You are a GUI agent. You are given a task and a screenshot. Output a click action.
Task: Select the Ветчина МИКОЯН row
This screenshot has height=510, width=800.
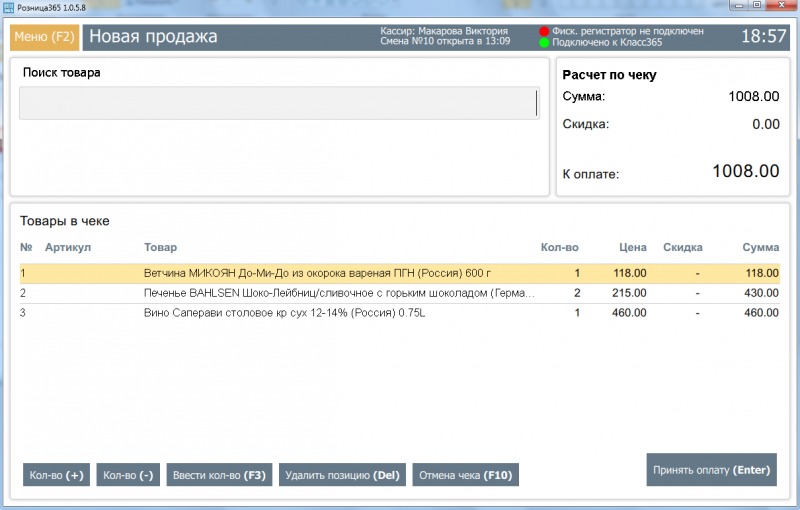coord(399,273)
